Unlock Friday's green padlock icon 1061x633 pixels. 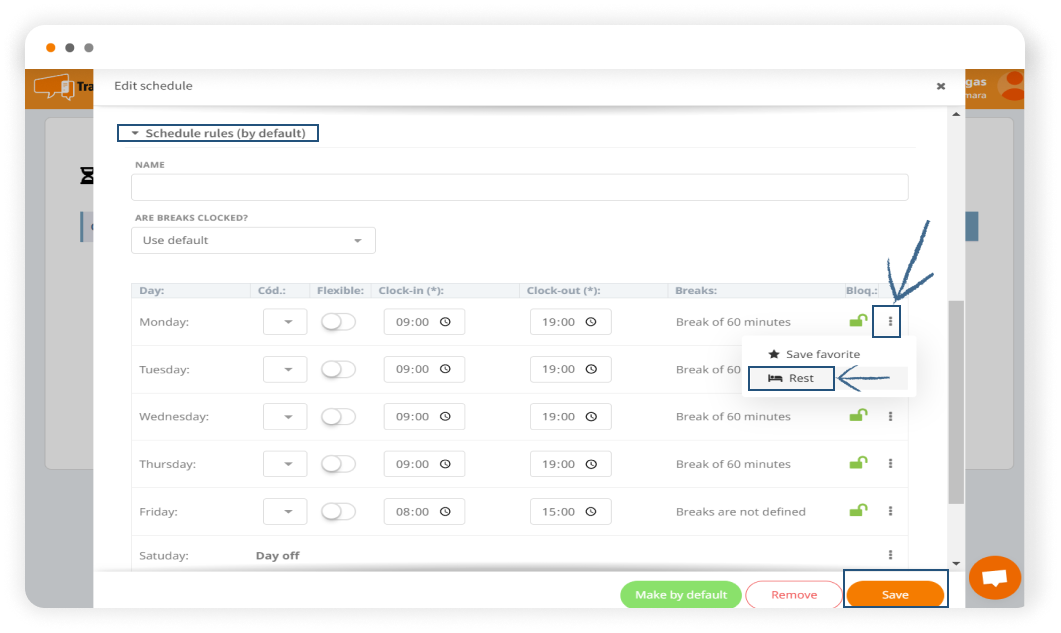pyautogui.click(x=857, y=511)
